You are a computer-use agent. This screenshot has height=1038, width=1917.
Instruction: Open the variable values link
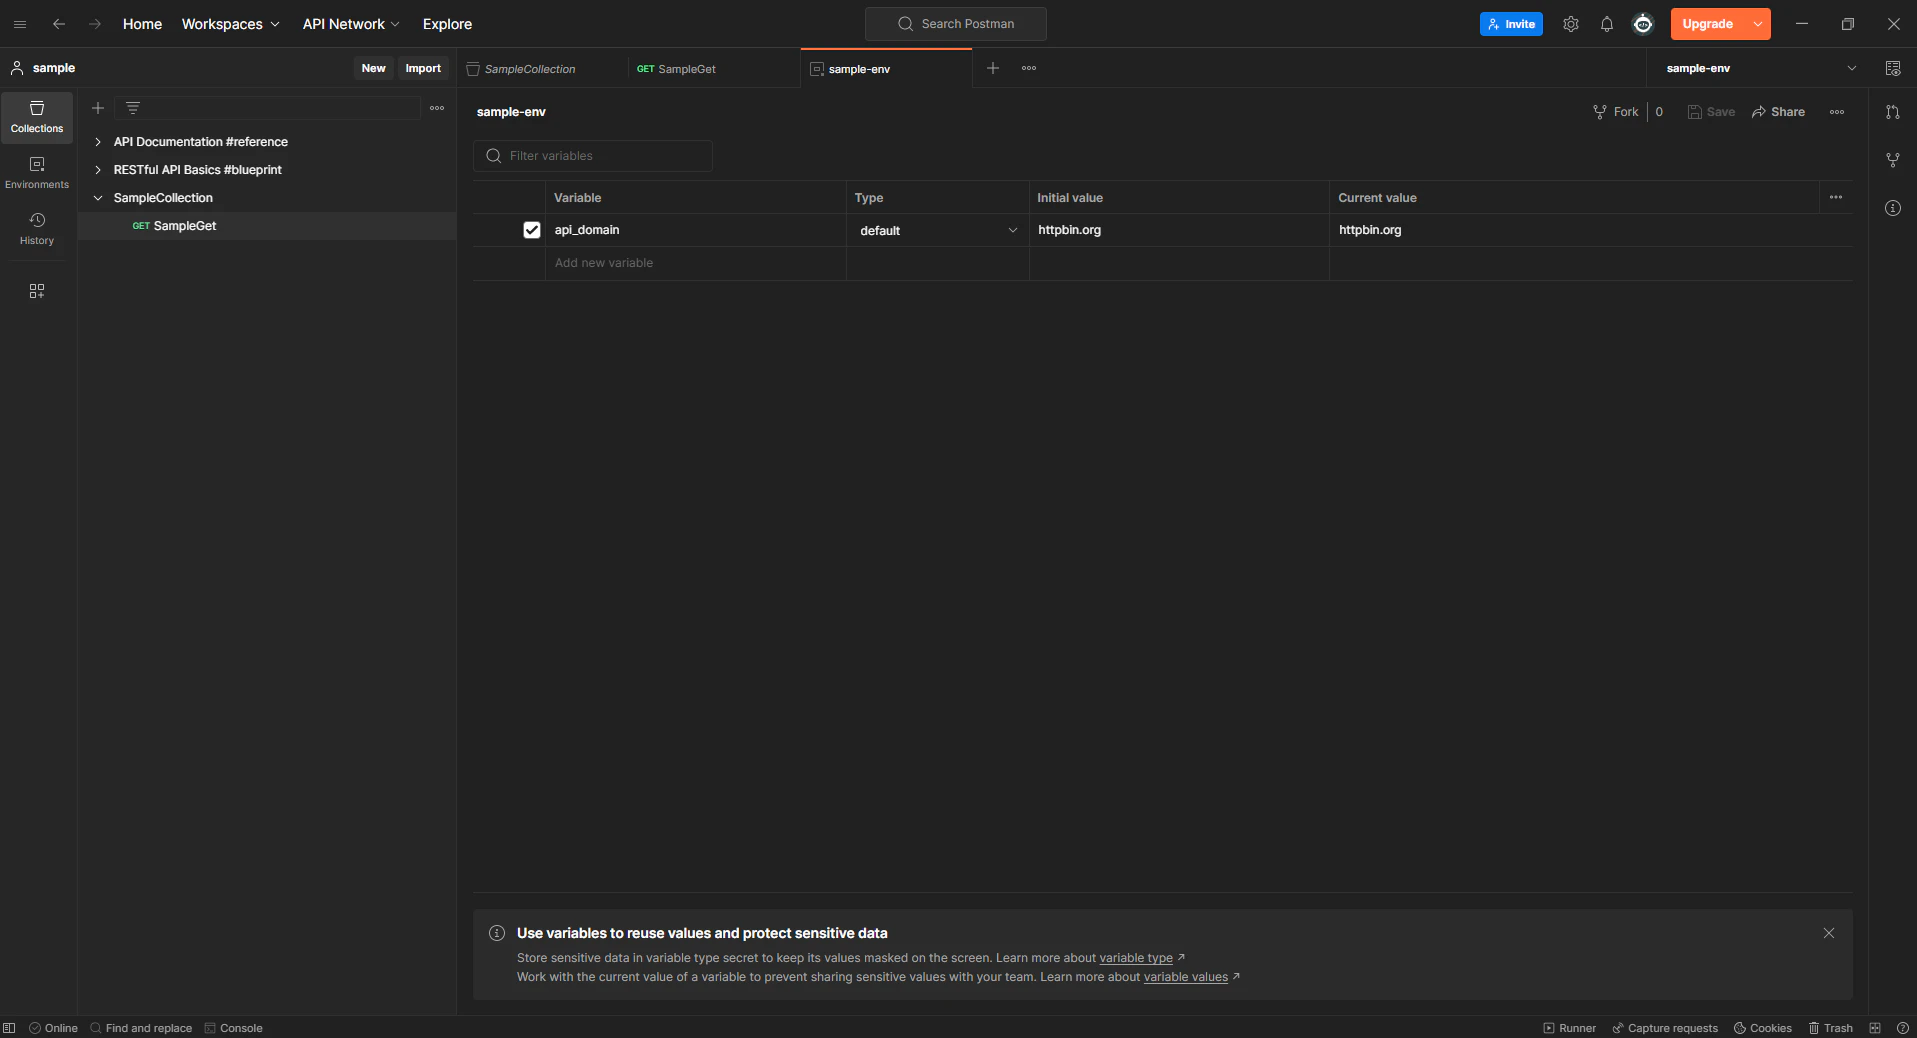click(x=1186, y=977)
